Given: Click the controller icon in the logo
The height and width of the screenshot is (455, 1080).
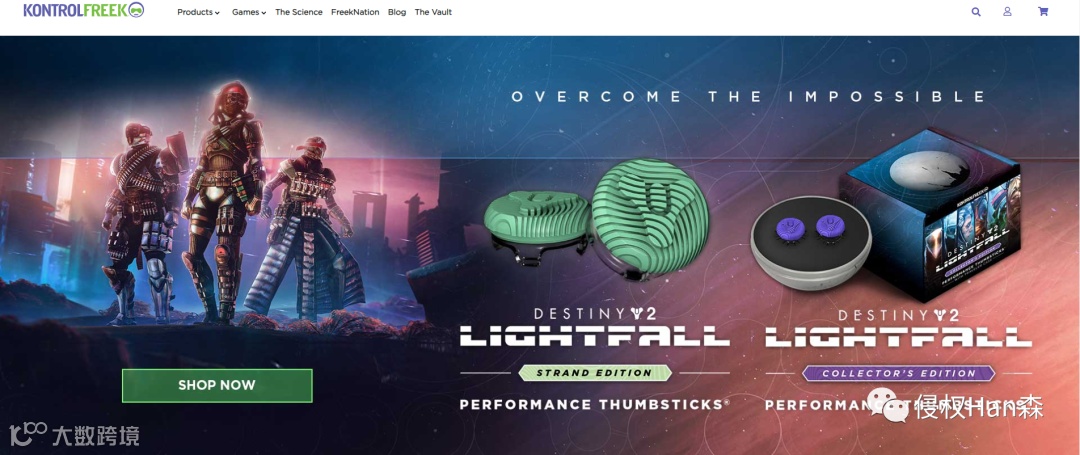Looking at the screenshot, I should (x=136, y=10).
